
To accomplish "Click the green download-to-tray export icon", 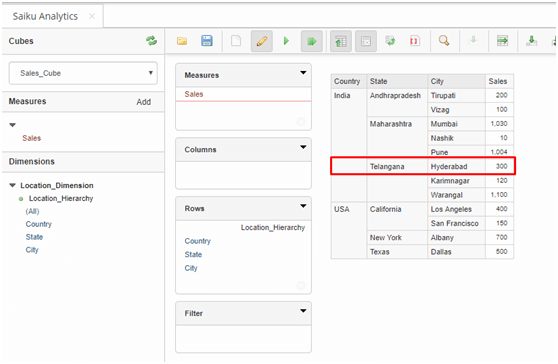I will tap(531, 41).
